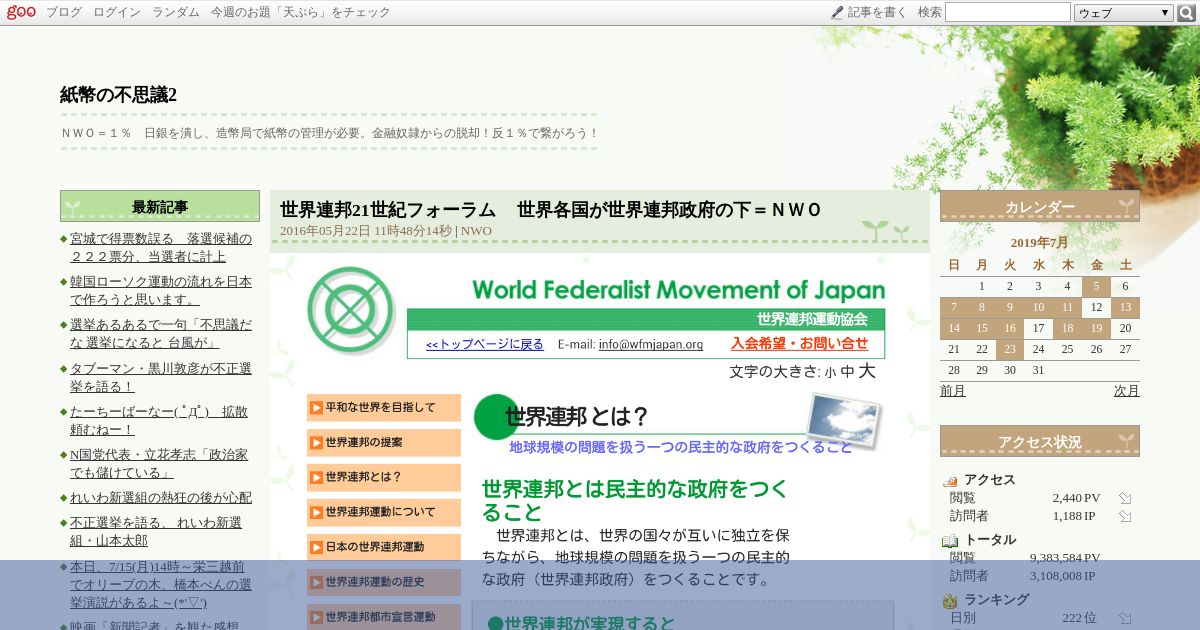Viewport: 1200px width, 630px height.
Task: Open recent post タブーマン・黒川敦彦
Action: click(160, 377)
